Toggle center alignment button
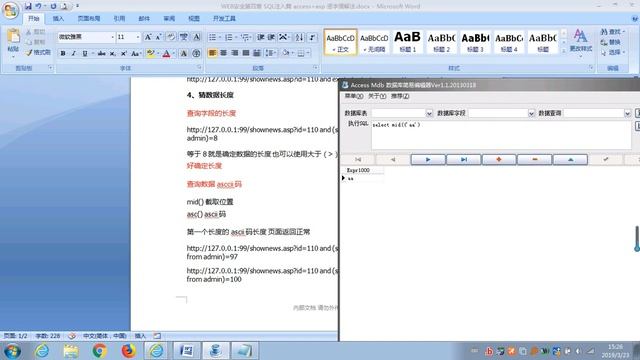 (x=223, y=53)
